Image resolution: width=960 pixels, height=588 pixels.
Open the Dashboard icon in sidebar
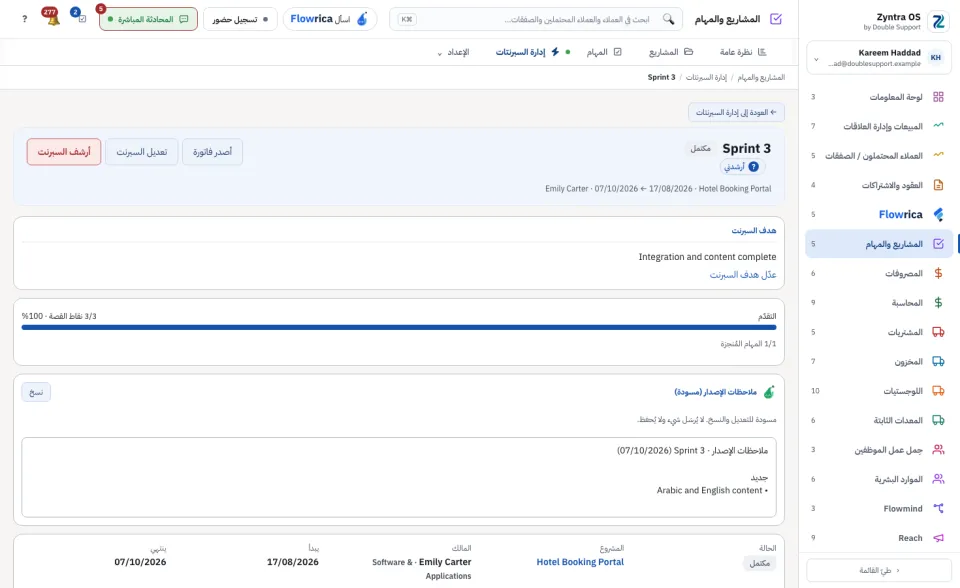(x=938, y=97)
